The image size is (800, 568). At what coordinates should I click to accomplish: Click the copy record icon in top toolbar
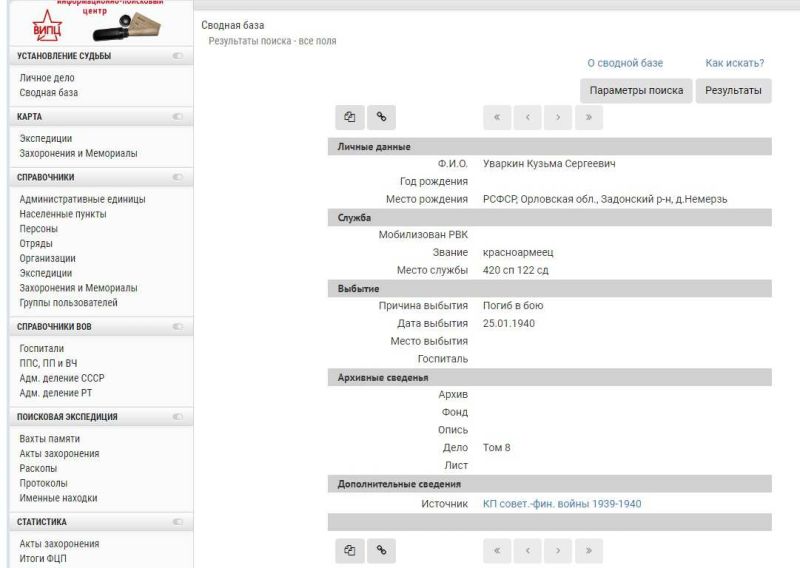click(x=350, y=117)
